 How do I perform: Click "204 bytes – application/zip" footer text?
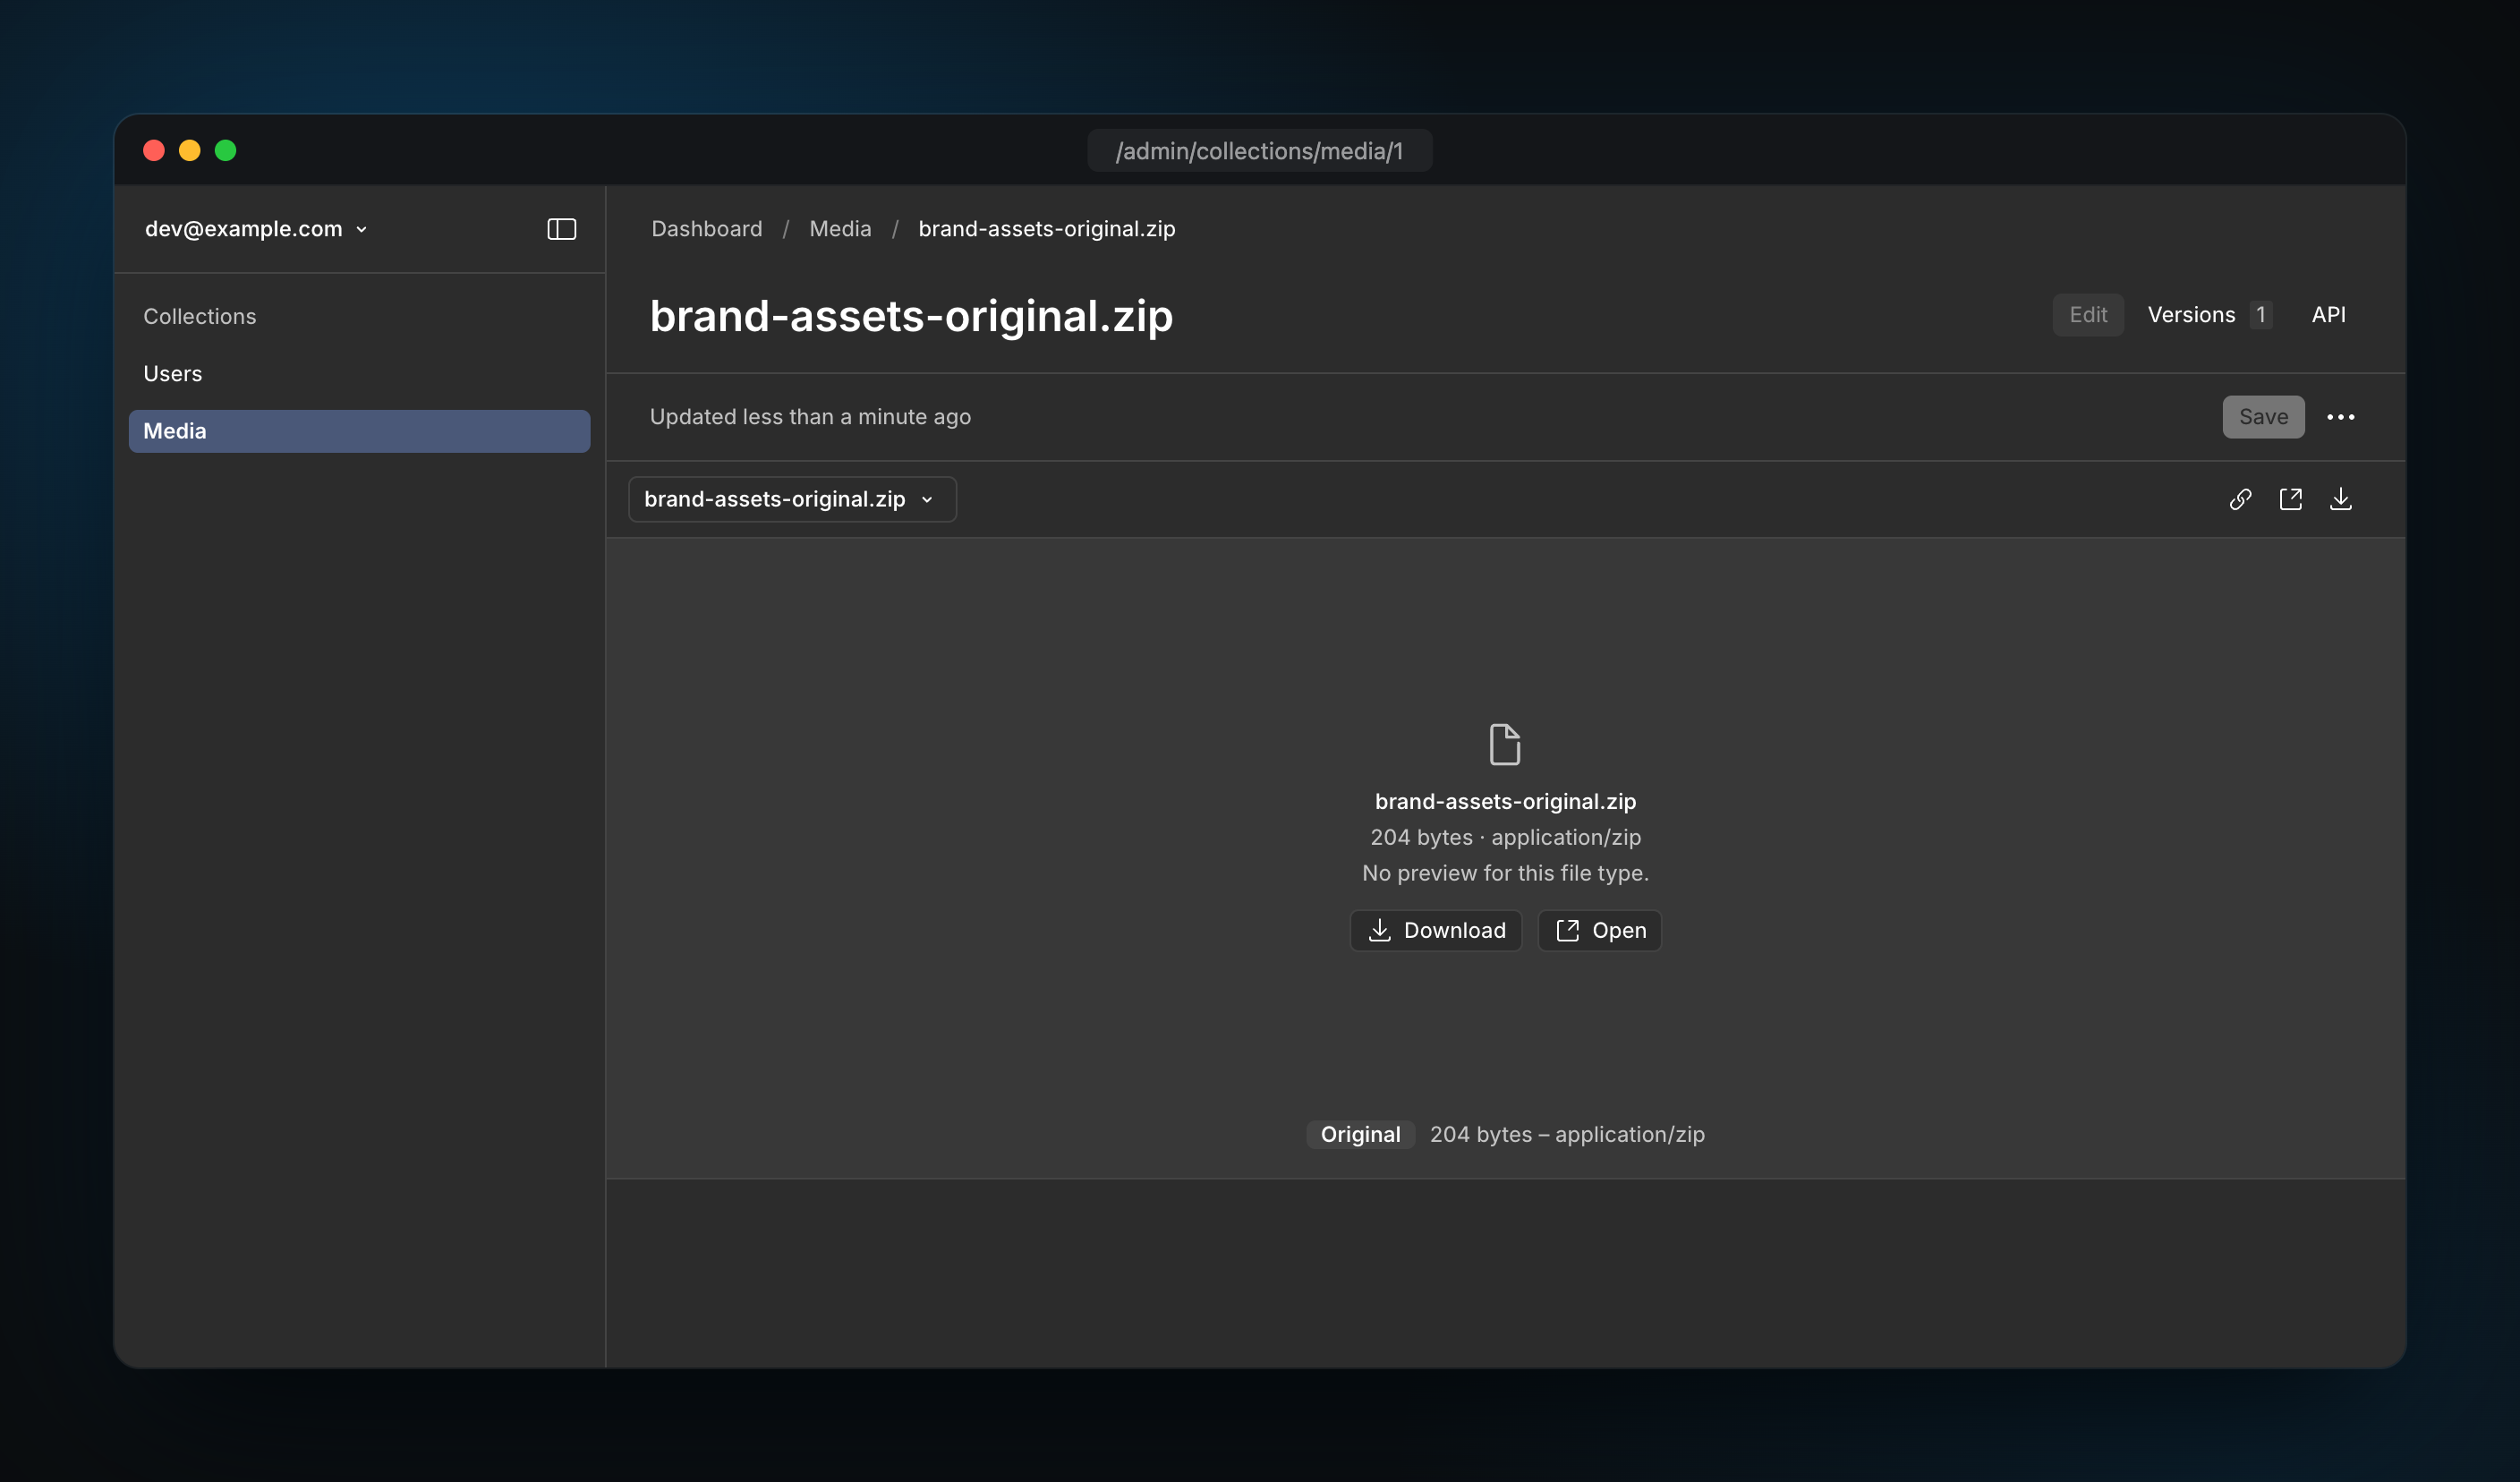(x=1567, y=1134)
